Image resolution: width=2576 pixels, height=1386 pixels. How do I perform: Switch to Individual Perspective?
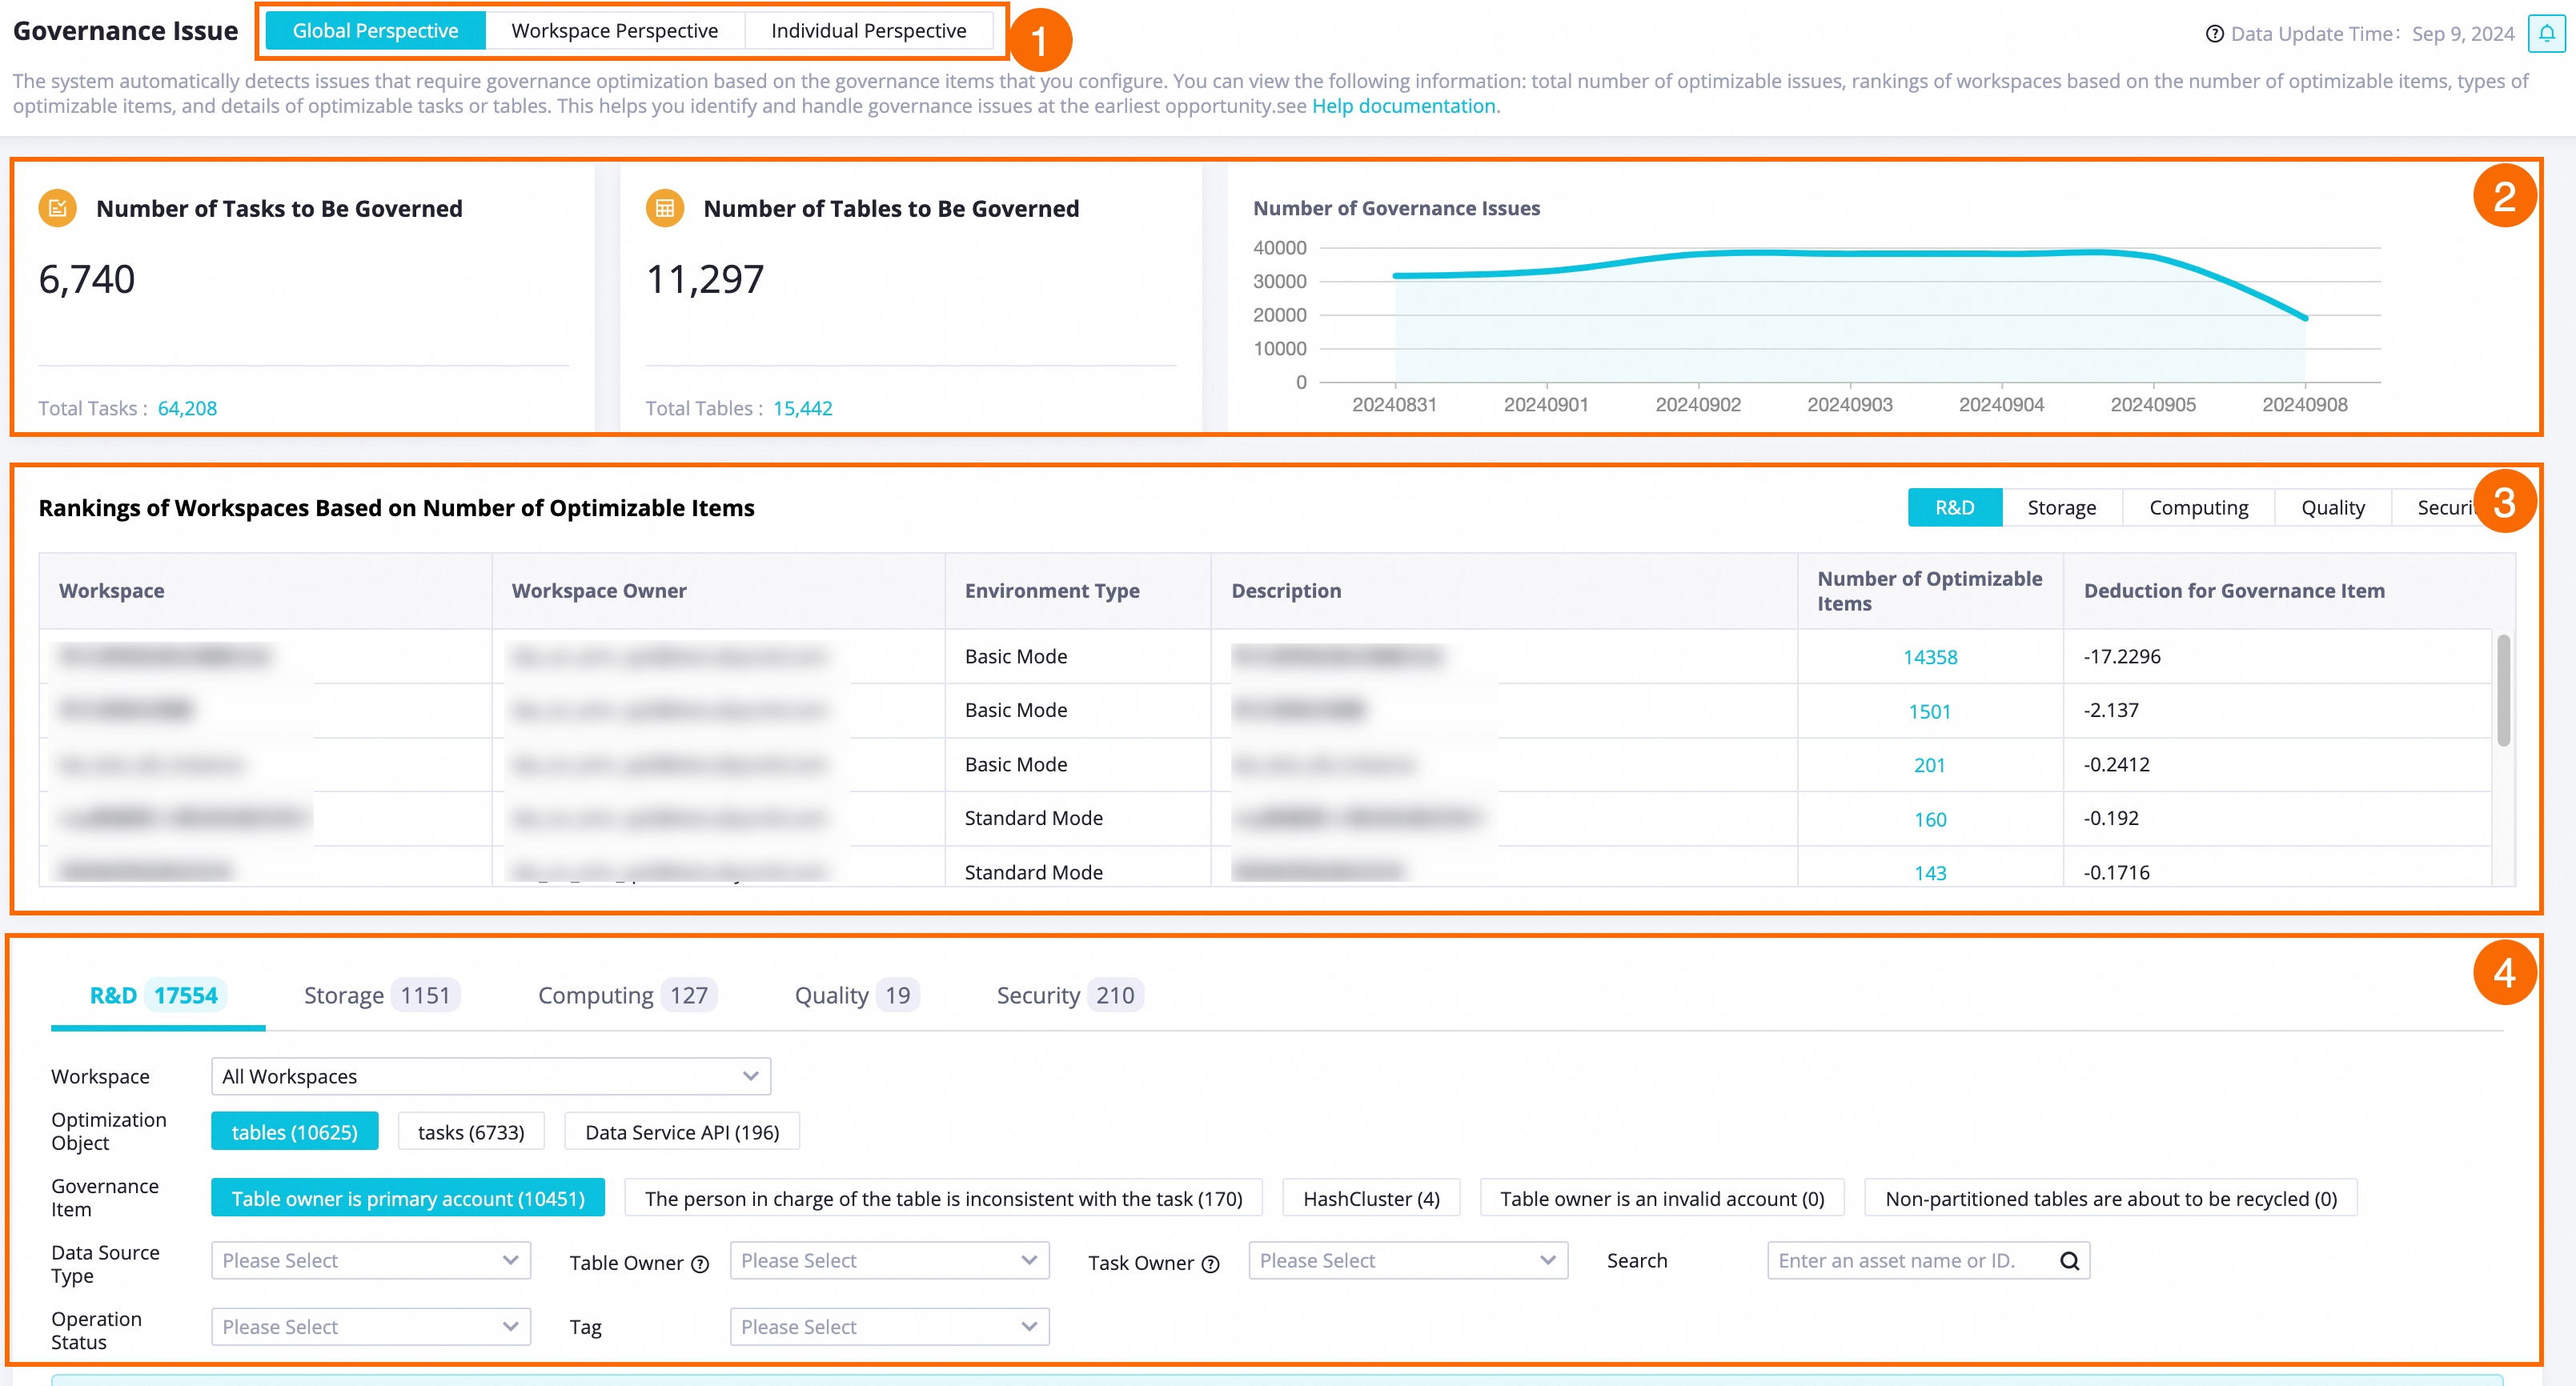pyautogui.click(x=868, y=30)
